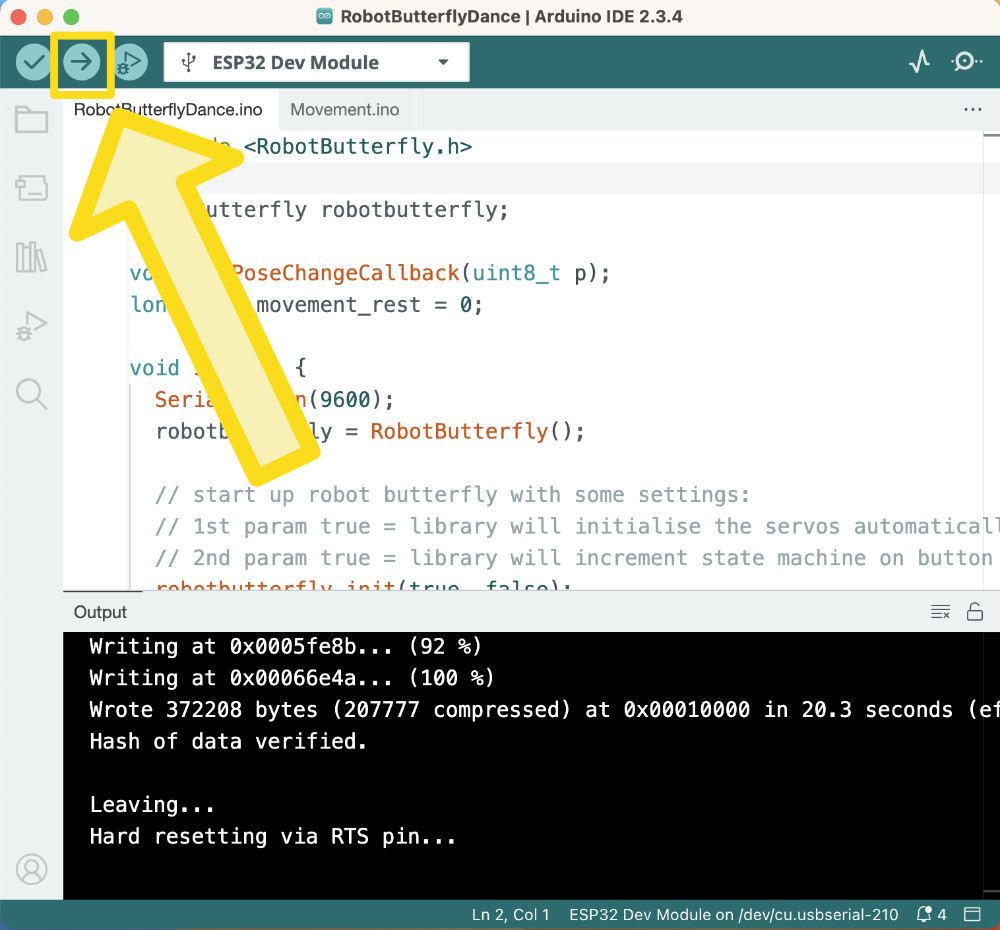Close the Arduino IDE window
Viewport: 1000px width, 930px height.
coord(18,17)
